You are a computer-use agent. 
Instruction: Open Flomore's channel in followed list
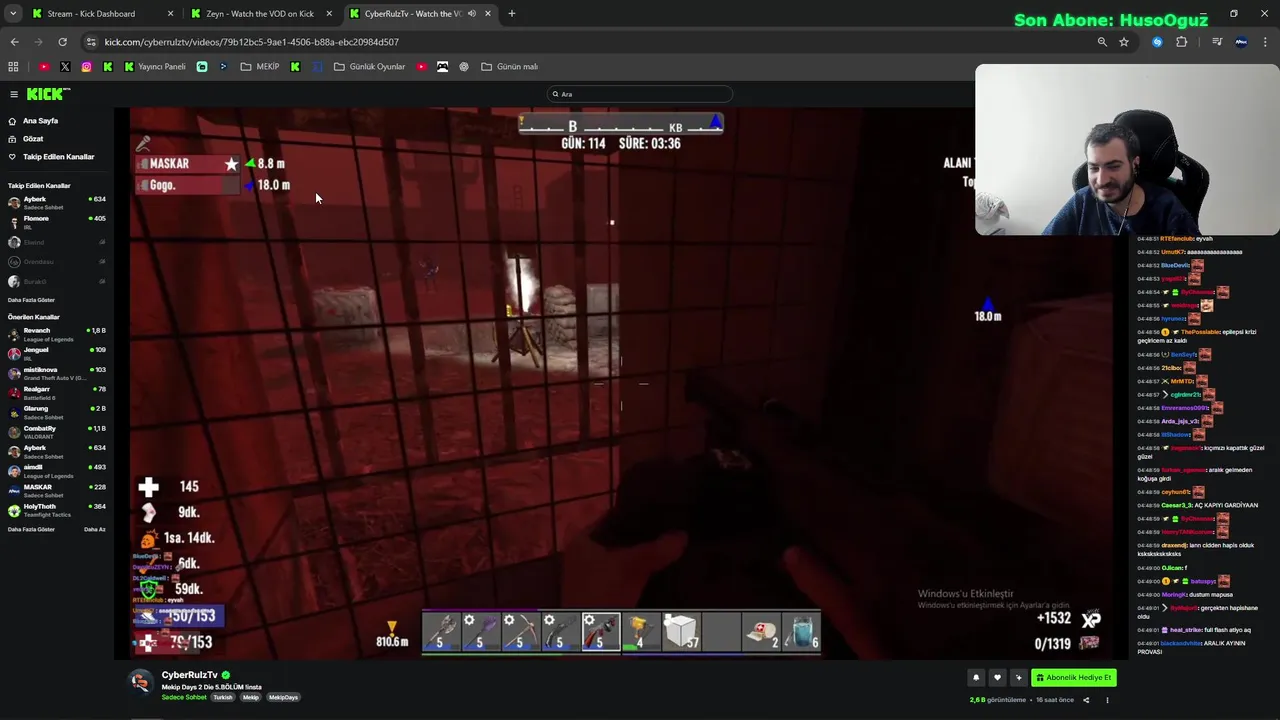57,222
